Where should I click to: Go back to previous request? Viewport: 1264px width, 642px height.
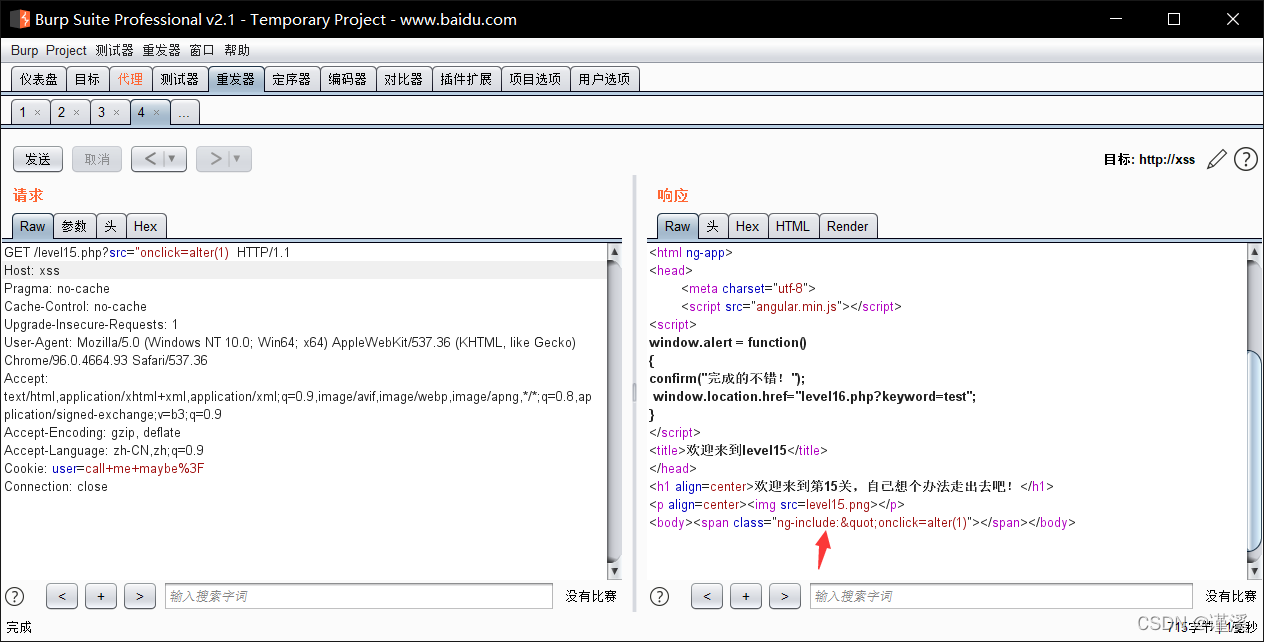149,159
